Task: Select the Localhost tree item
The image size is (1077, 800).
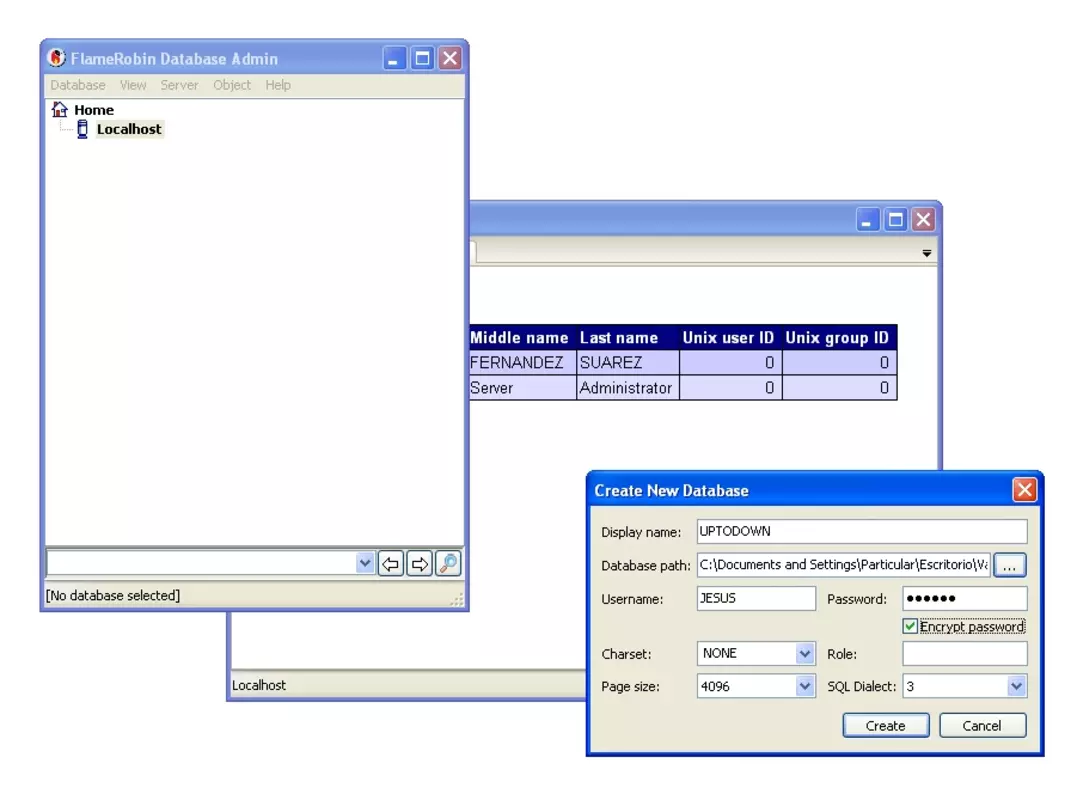Action: pyautogui.click(x=129, y=129)
